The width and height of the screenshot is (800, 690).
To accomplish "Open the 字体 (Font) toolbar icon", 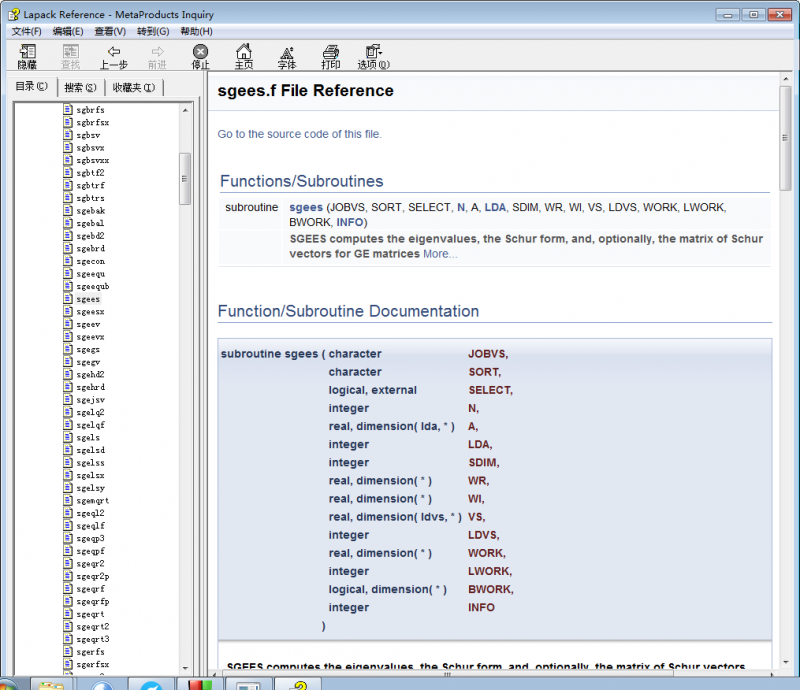I will point(287,52).
